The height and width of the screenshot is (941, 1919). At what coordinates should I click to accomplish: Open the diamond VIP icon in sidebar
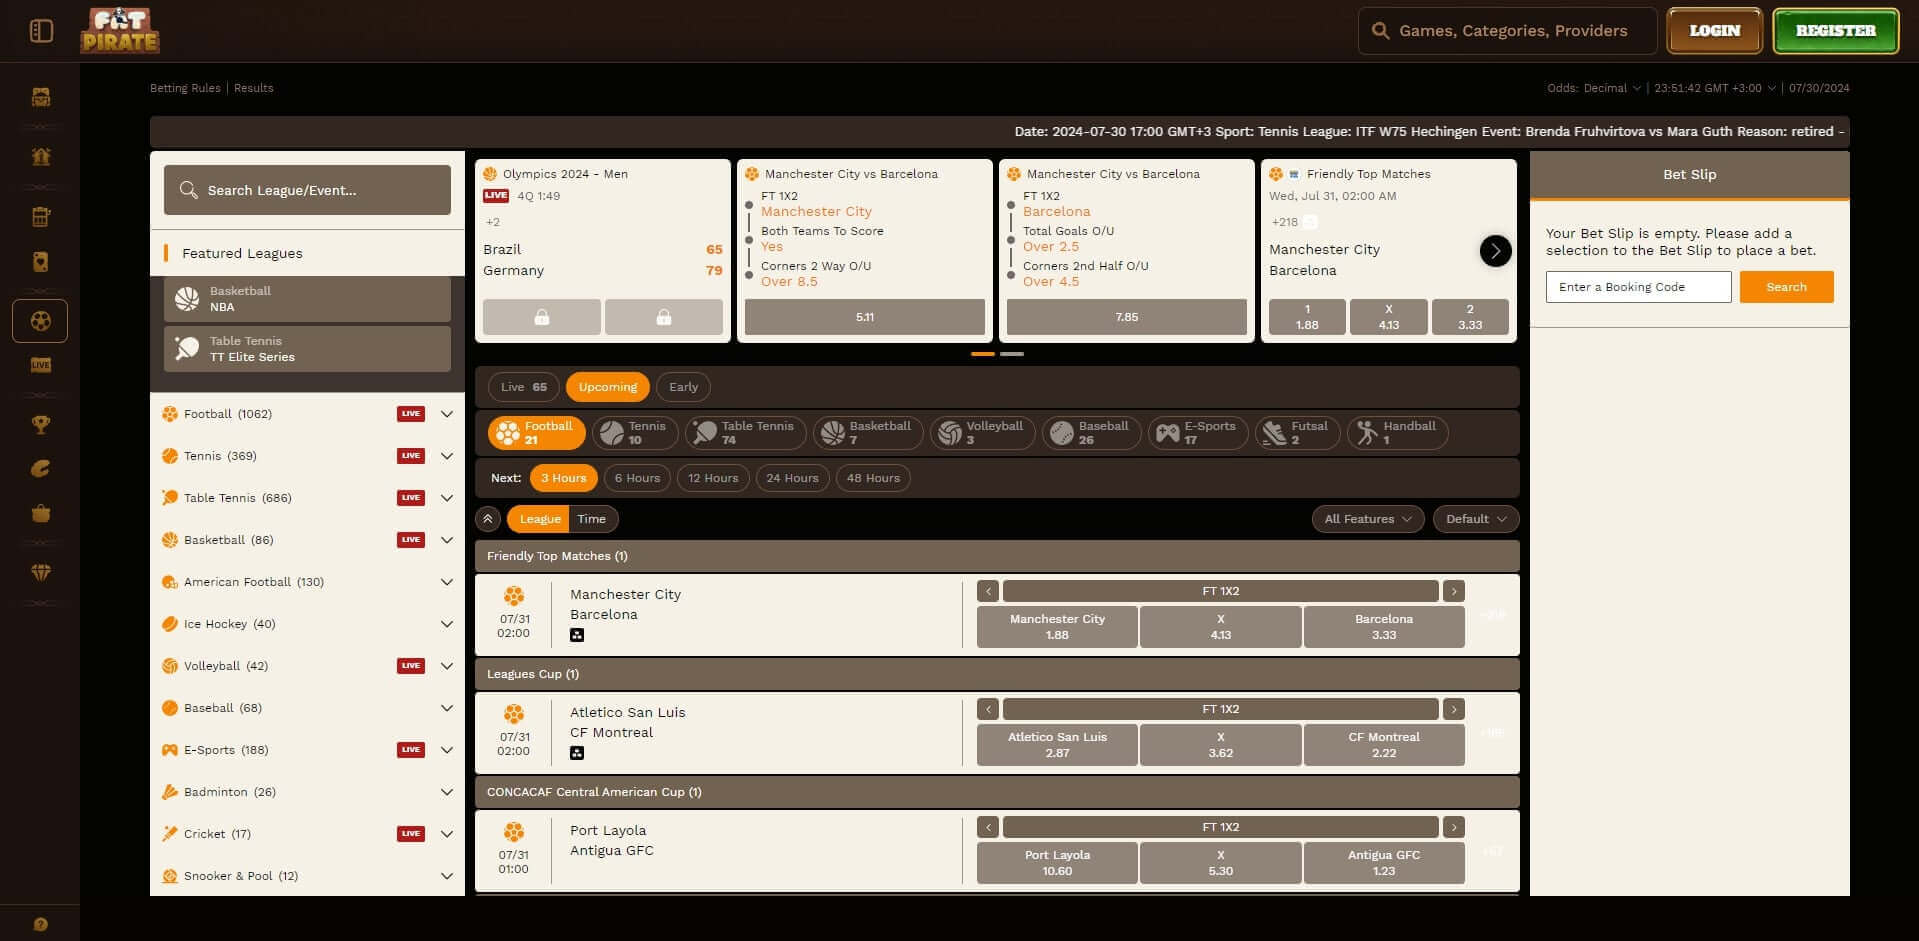(40, 573)
